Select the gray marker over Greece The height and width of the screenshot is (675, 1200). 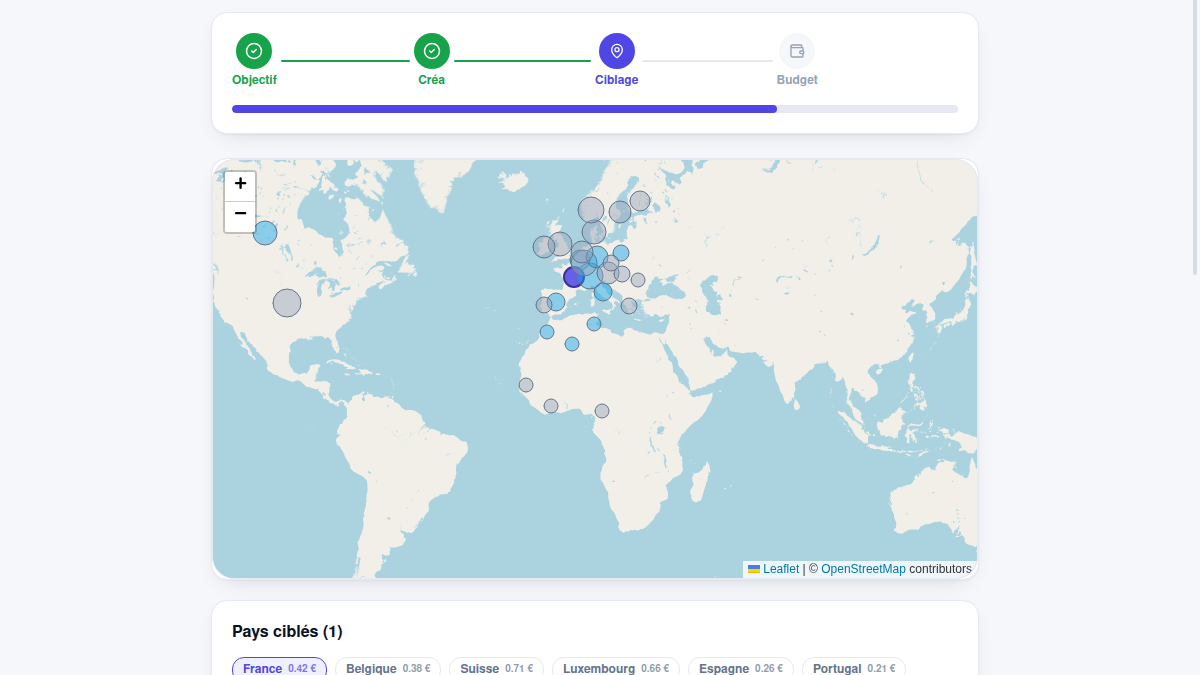coord(629,306)
